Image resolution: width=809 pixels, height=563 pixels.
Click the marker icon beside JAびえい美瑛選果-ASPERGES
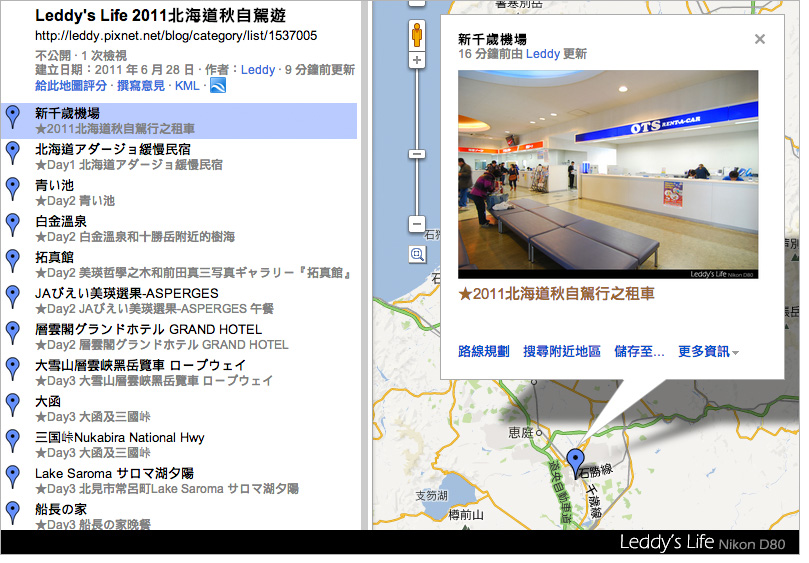(x=13, y=299)
